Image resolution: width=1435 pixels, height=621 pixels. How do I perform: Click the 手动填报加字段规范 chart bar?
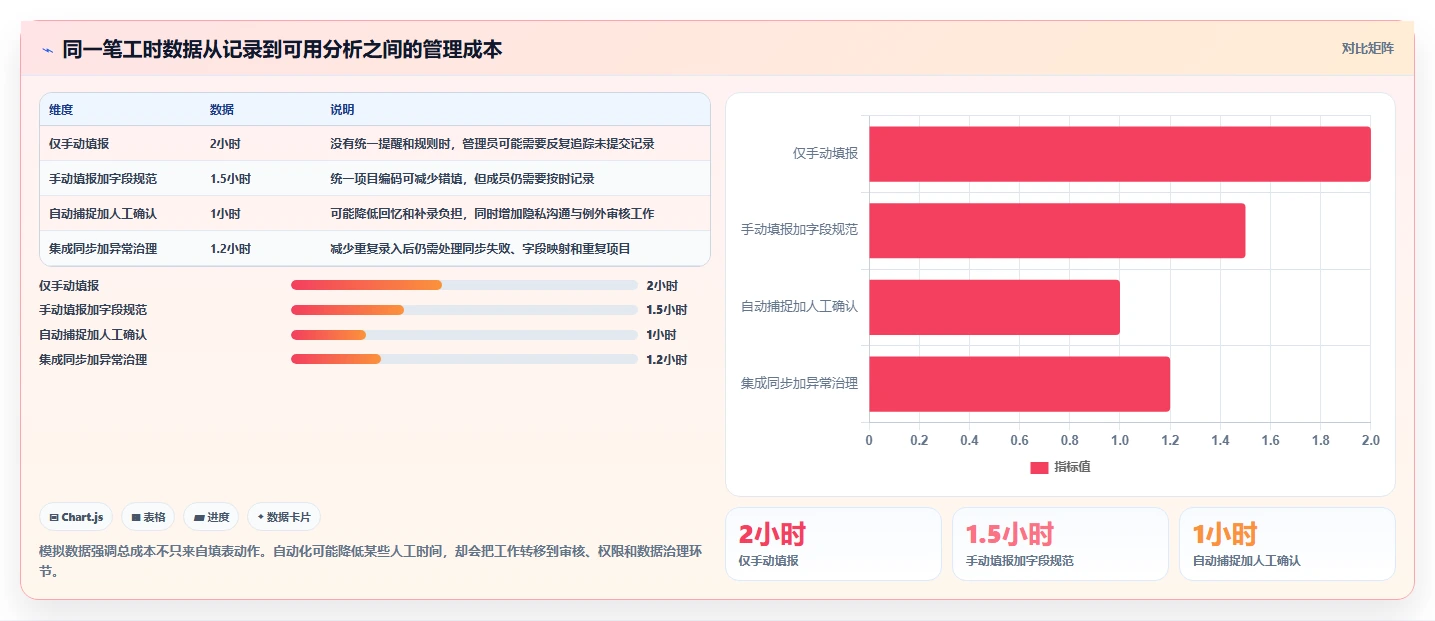(1057, 231)
